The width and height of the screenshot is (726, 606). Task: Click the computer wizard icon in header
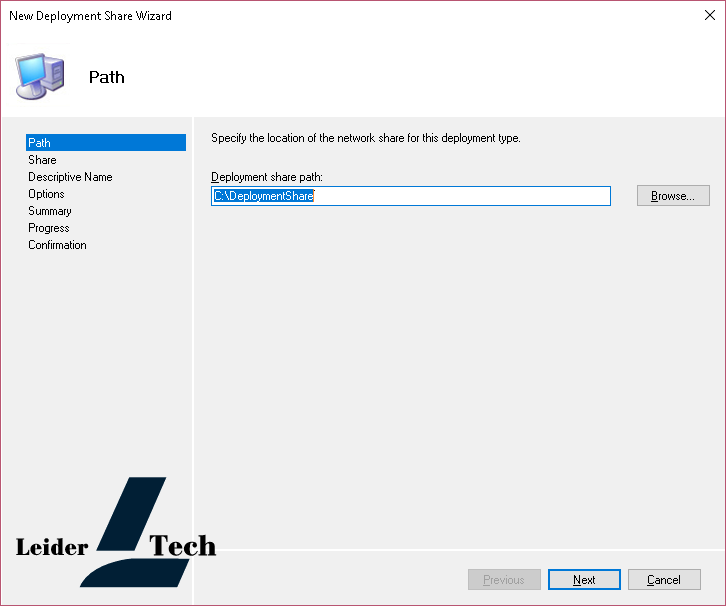tap(40, 76)
